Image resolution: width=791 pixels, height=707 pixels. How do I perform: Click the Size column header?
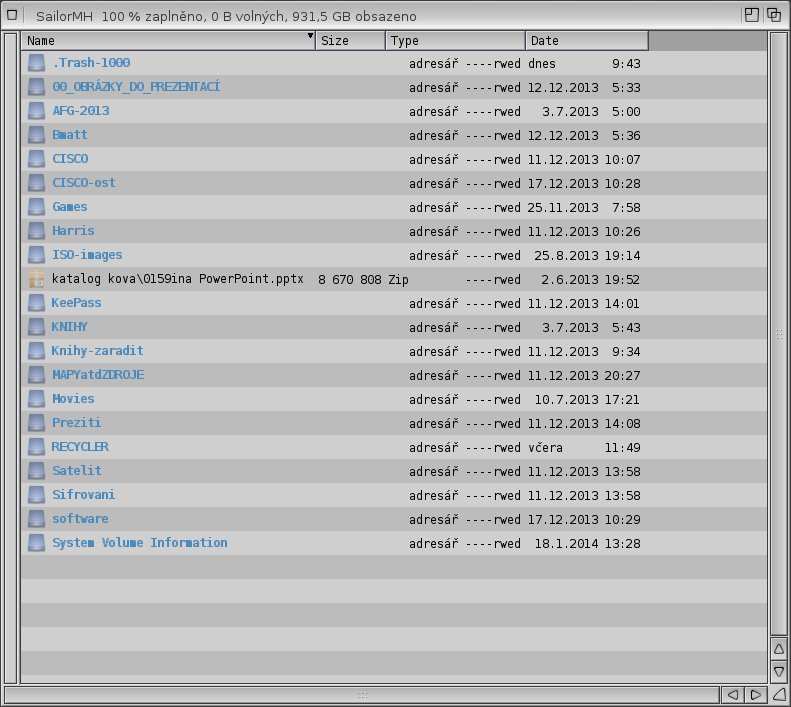point(350,41)
